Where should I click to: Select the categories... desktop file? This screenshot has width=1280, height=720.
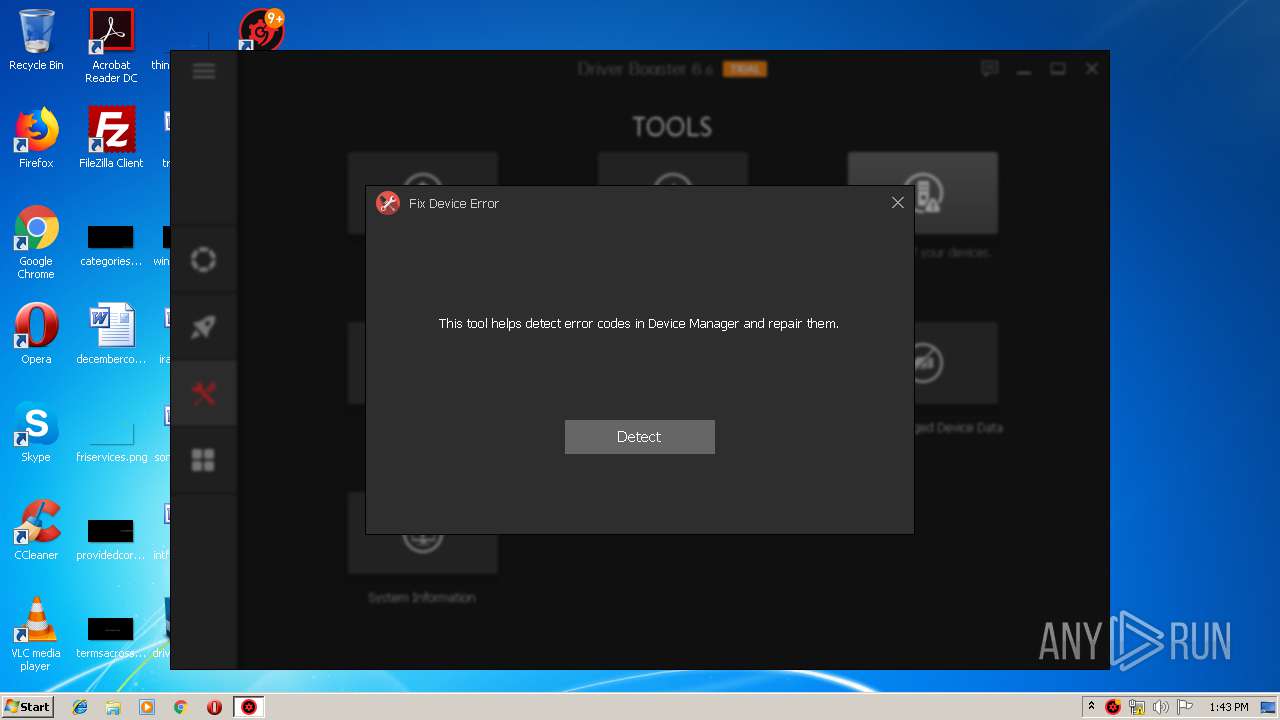[x=111, y=246]
